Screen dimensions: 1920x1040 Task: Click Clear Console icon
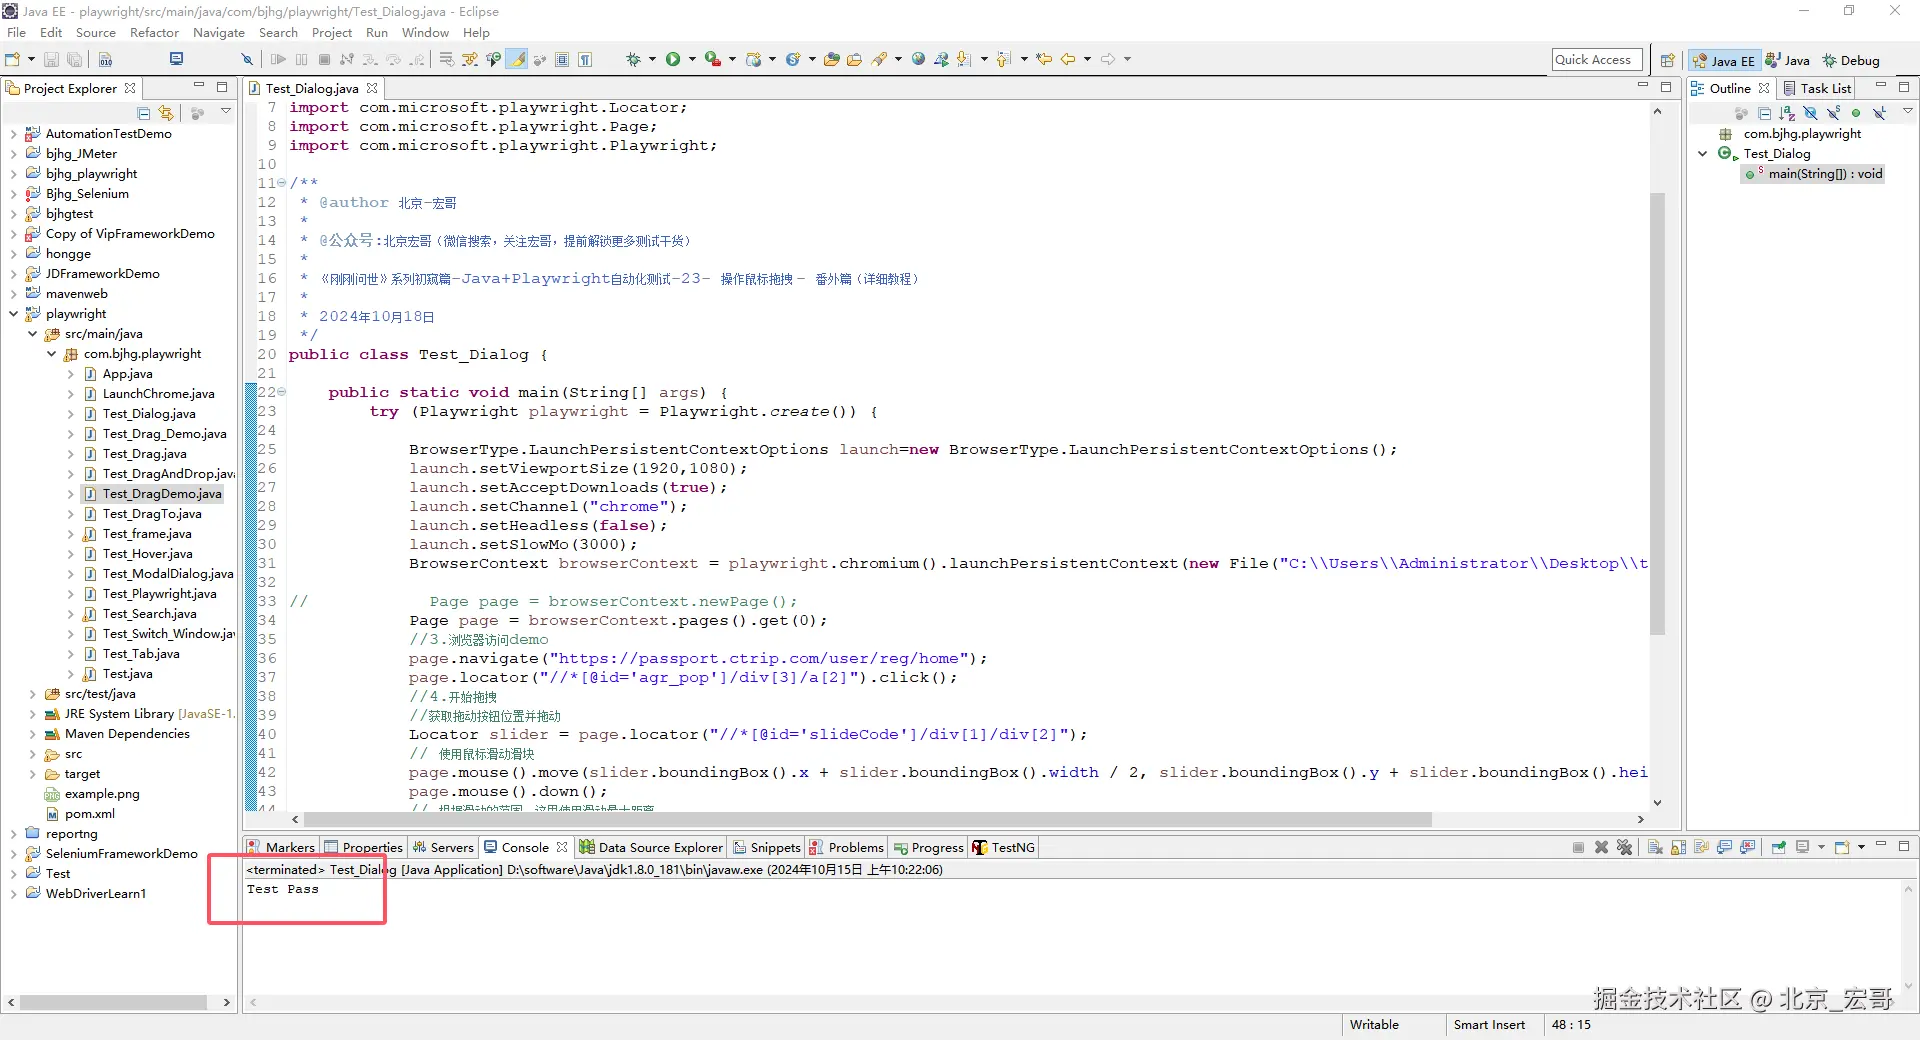click(1655, 847)
